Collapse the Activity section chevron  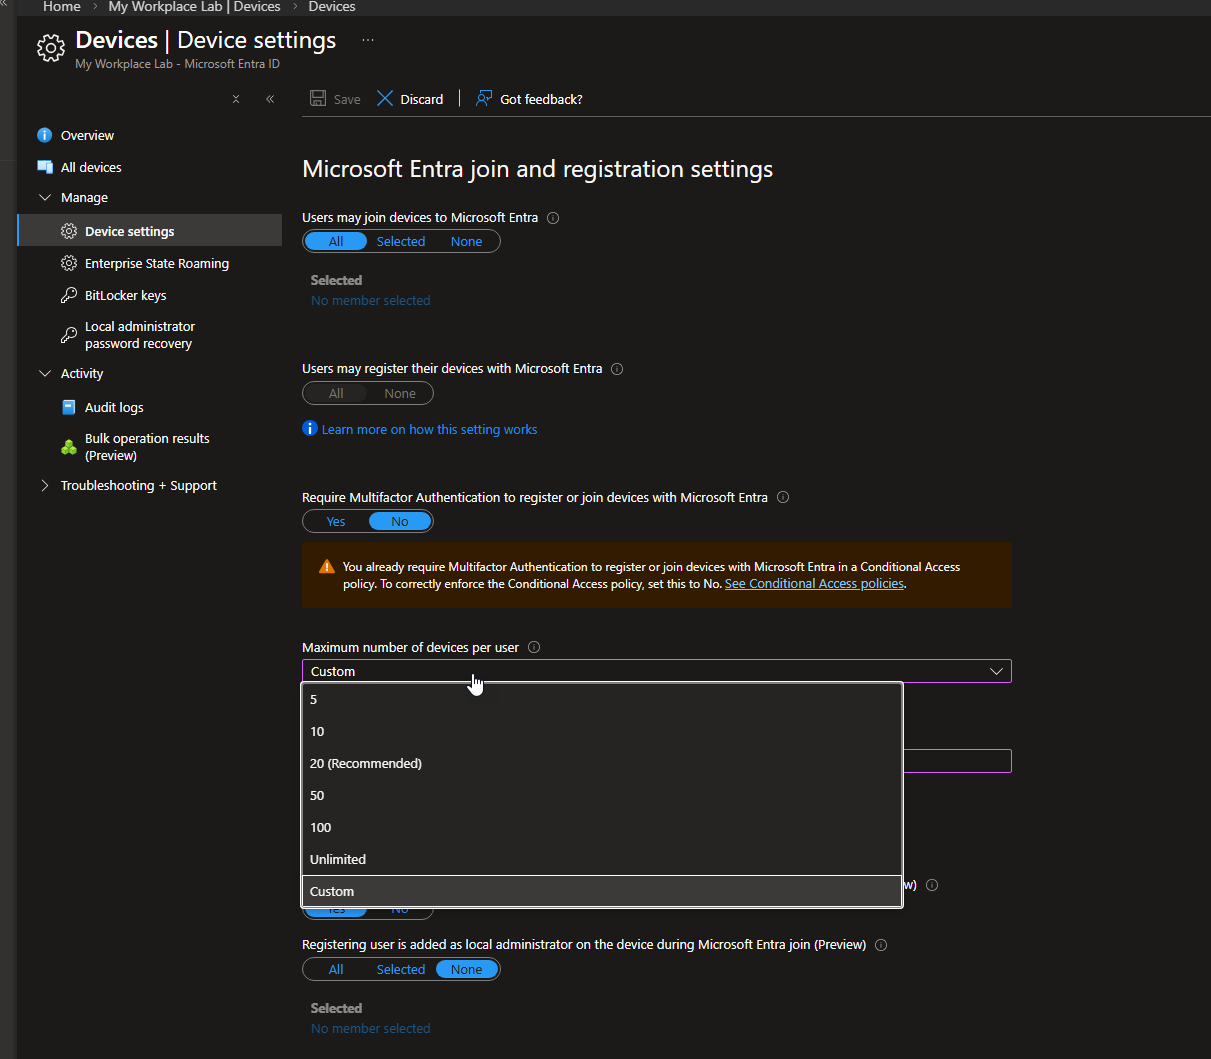[x=45, y=373]
